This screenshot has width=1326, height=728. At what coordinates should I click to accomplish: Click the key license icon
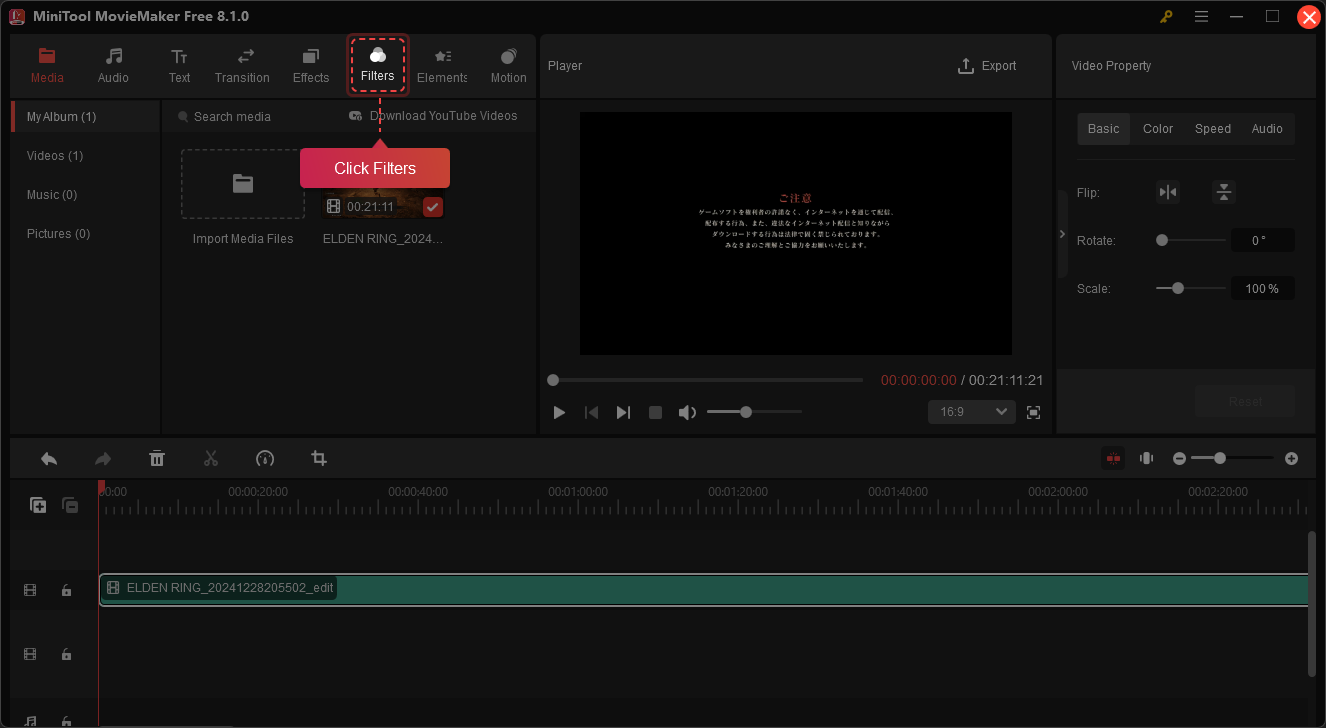point(1166,16)
